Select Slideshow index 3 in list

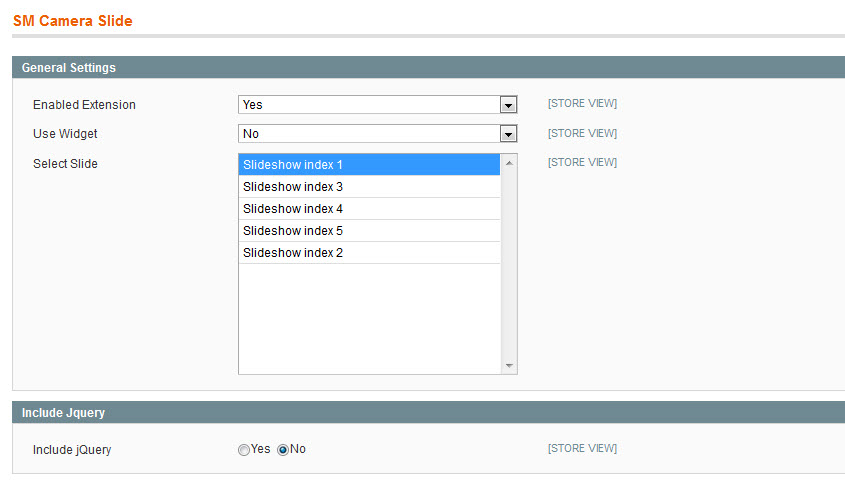(369, 187)
